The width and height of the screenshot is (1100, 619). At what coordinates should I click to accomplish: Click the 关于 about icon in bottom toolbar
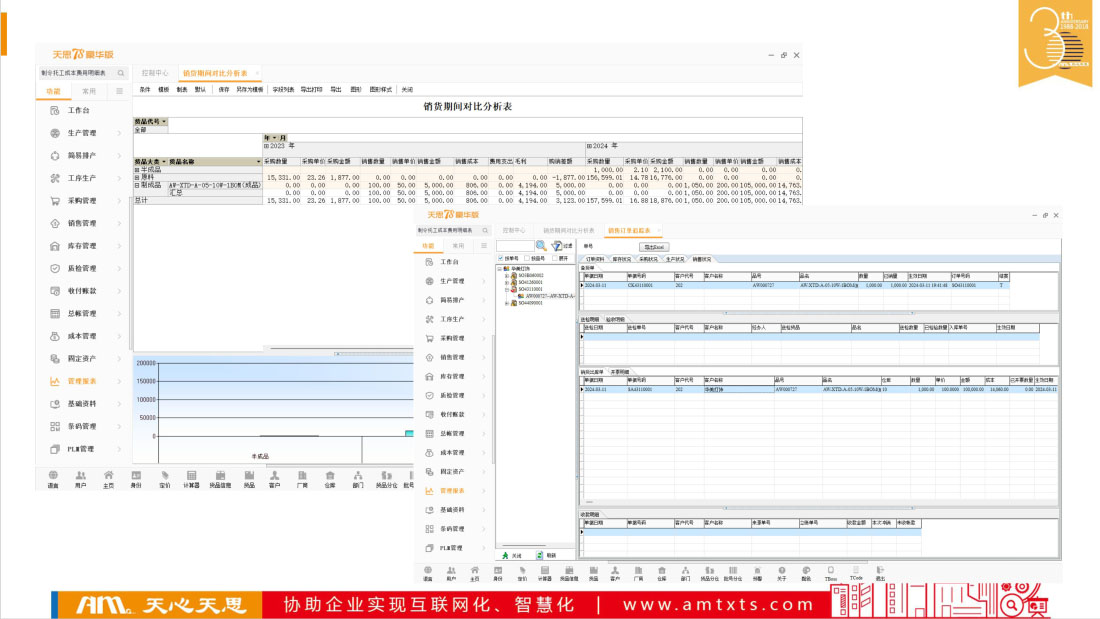[781, 572]
